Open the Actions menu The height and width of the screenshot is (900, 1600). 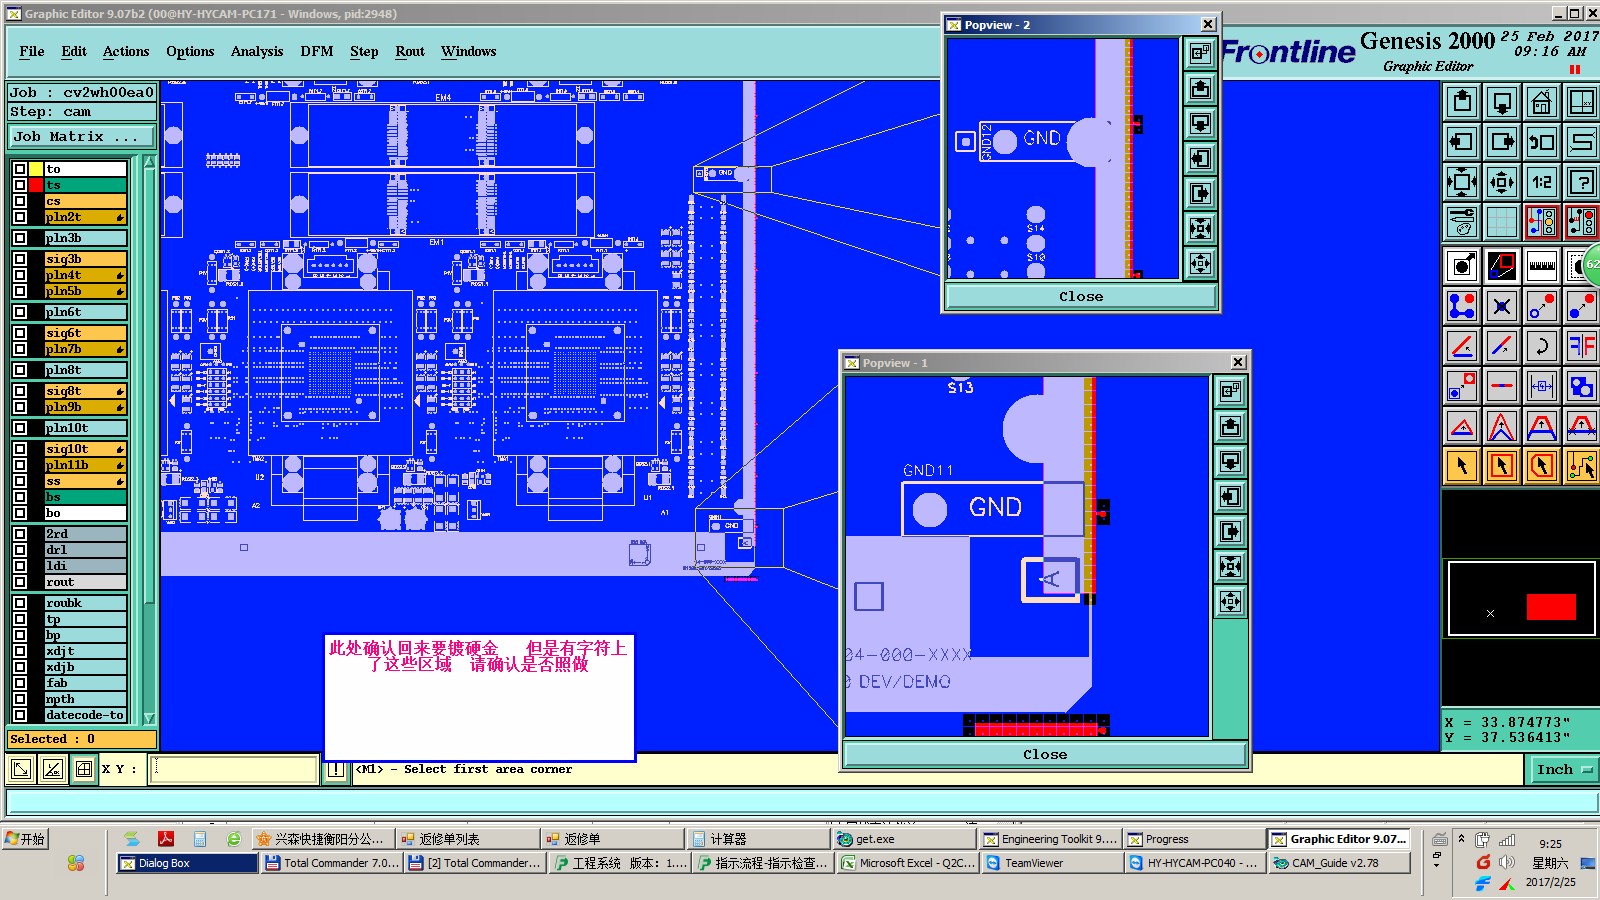(126, 51)
